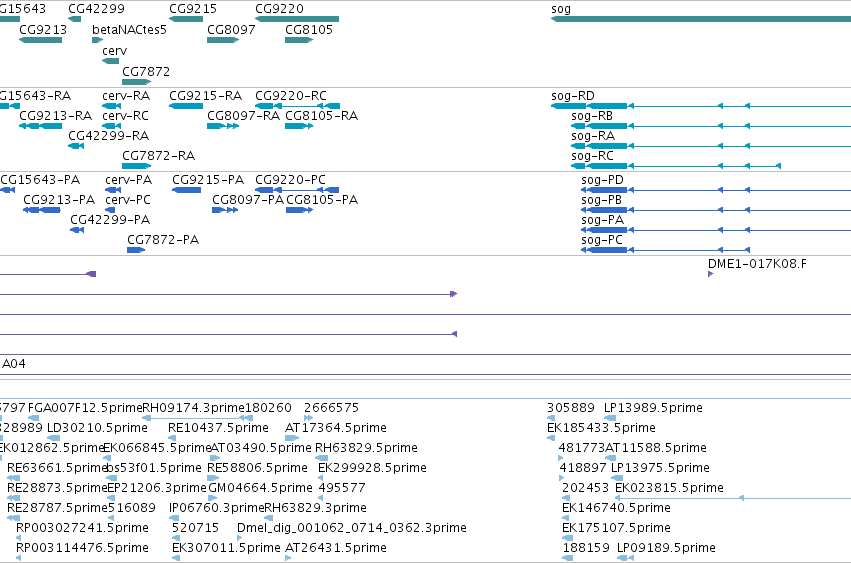Select transcript CG8097-RA
Viewport: 851px width, 563px height.
coord(223,126)
